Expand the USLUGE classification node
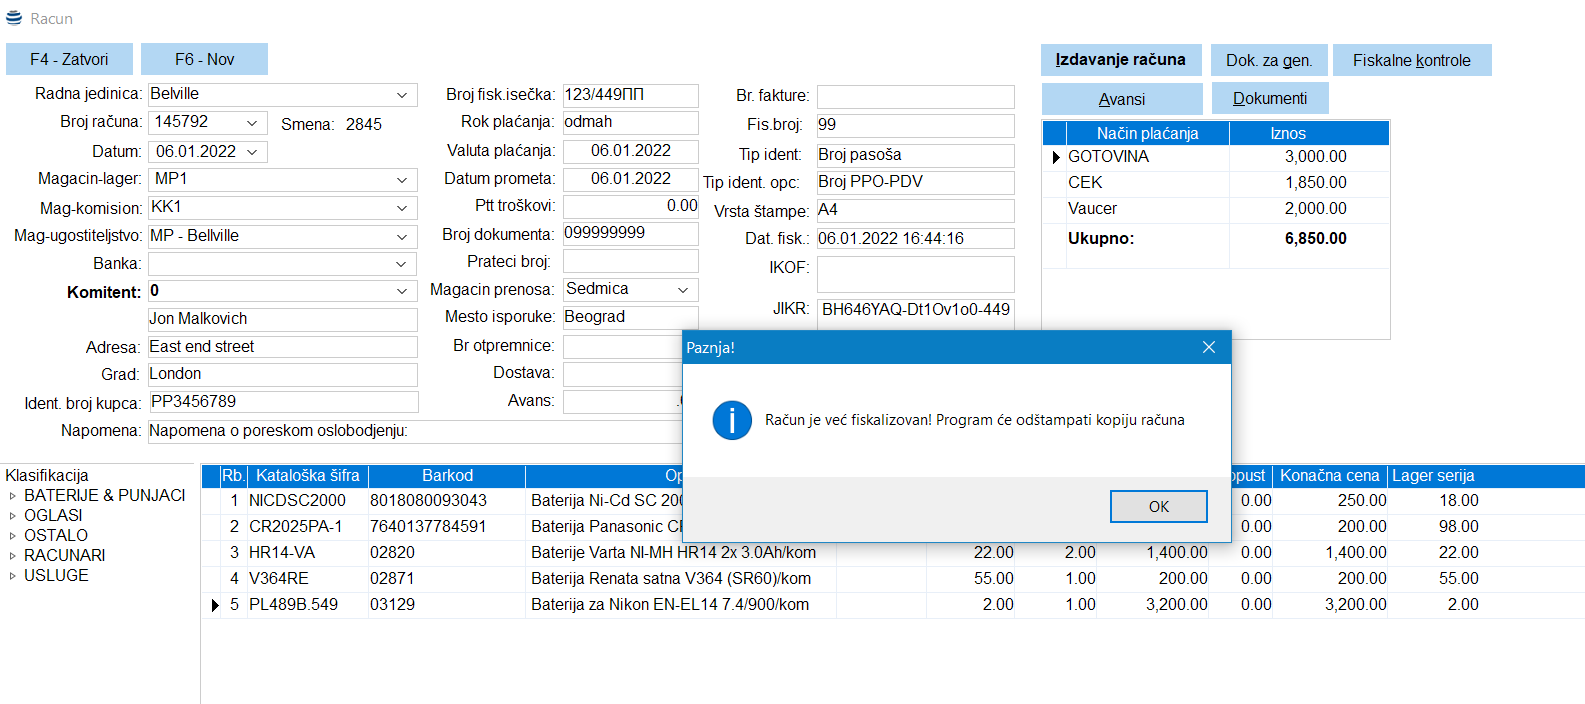 (12, 576)
